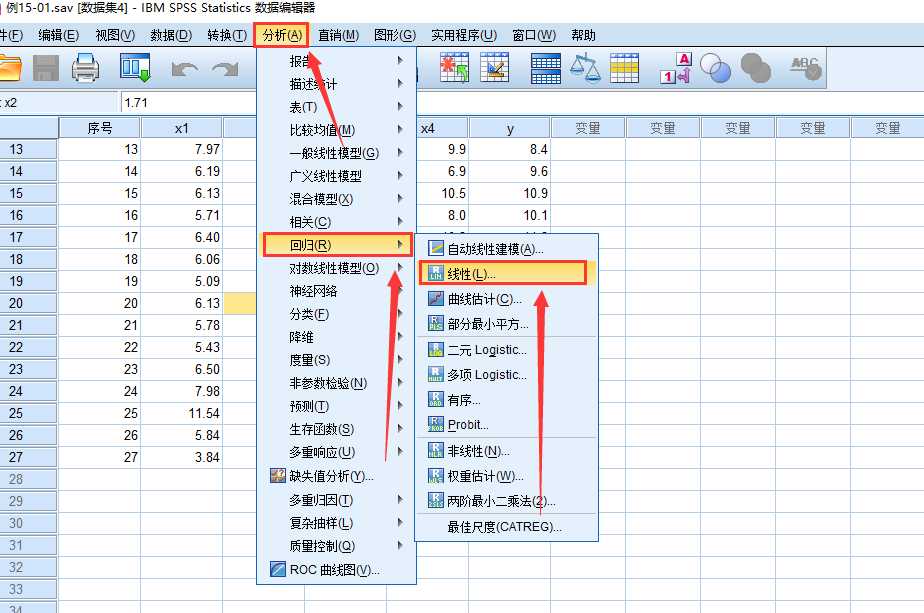
Task: Click the Select Cases toolbar icon
Action: pos(624,68)
